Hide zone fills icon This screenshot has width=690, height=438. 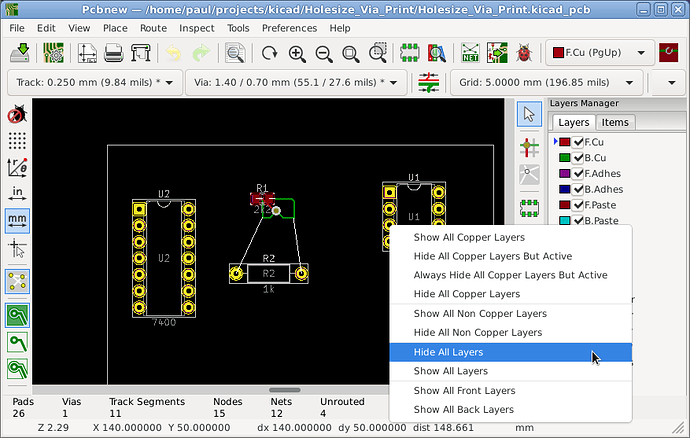[17, 342]
